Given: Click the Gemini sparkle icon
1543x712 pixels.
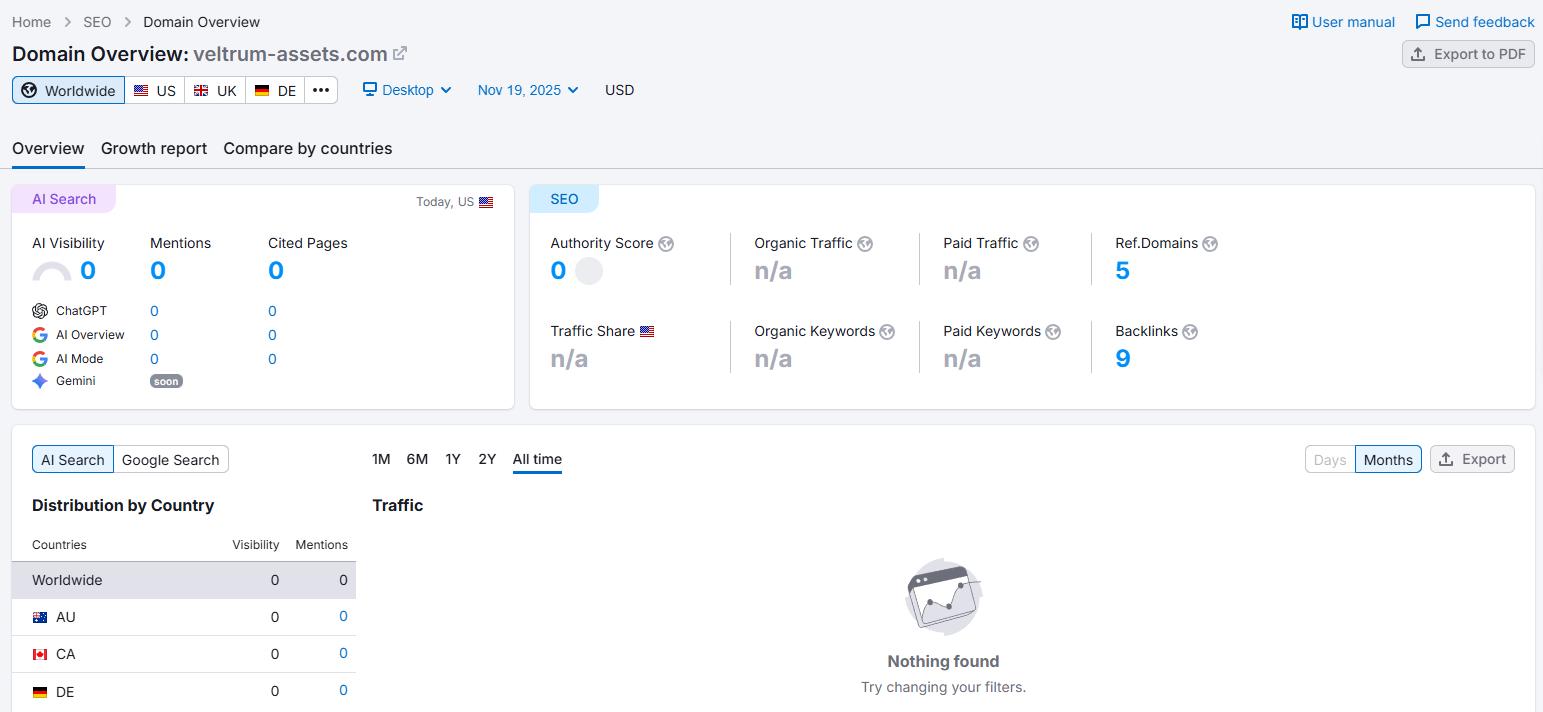Looking at the screenshot, I should (x=40, y=381).
